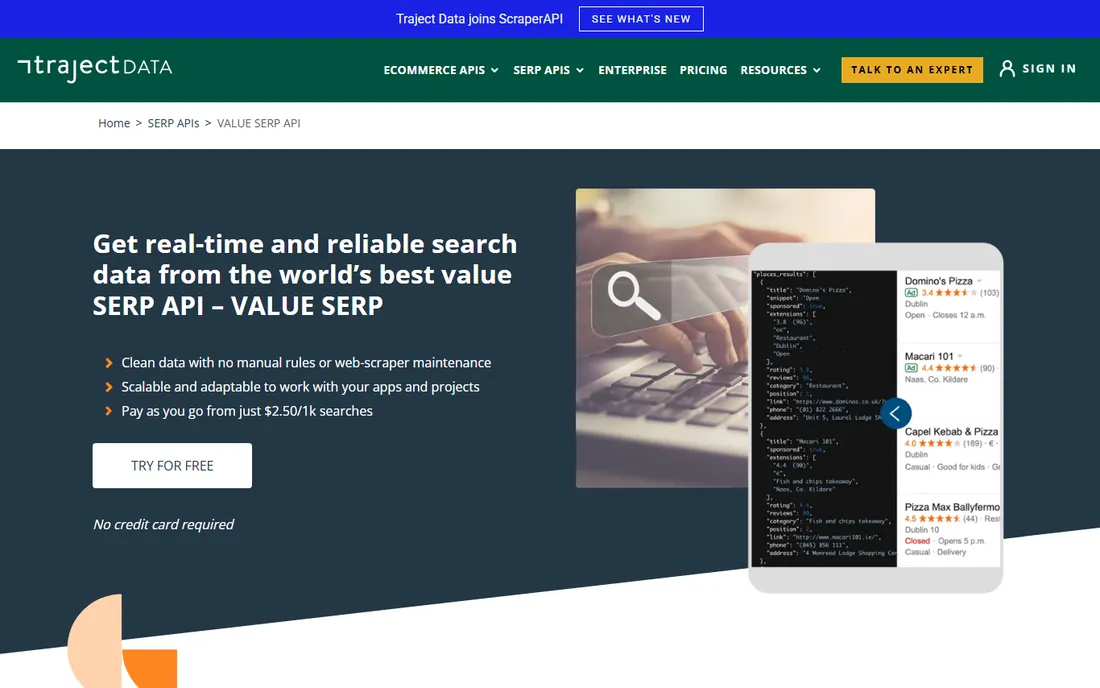
Task: Expand the SERP APIs chevron
Action: point(579,70)
